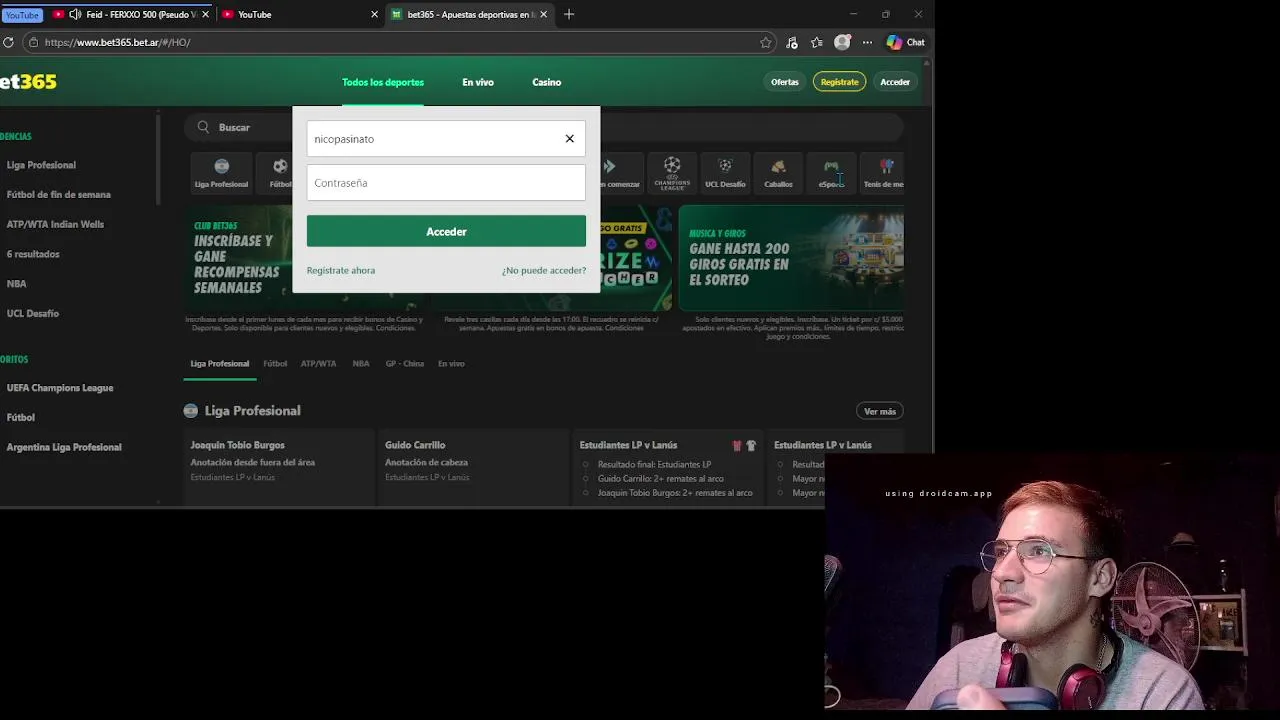1280x720 pixels.
Task: Open UEFA Champions League sidebar favorite
Action: pos(60,388)
